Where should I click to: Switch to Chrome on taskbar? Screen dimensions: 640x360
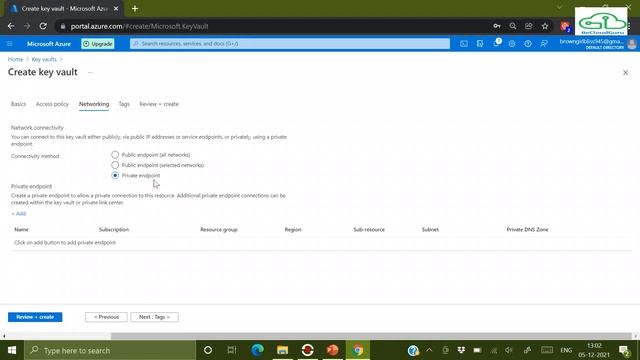coord(358,350)
